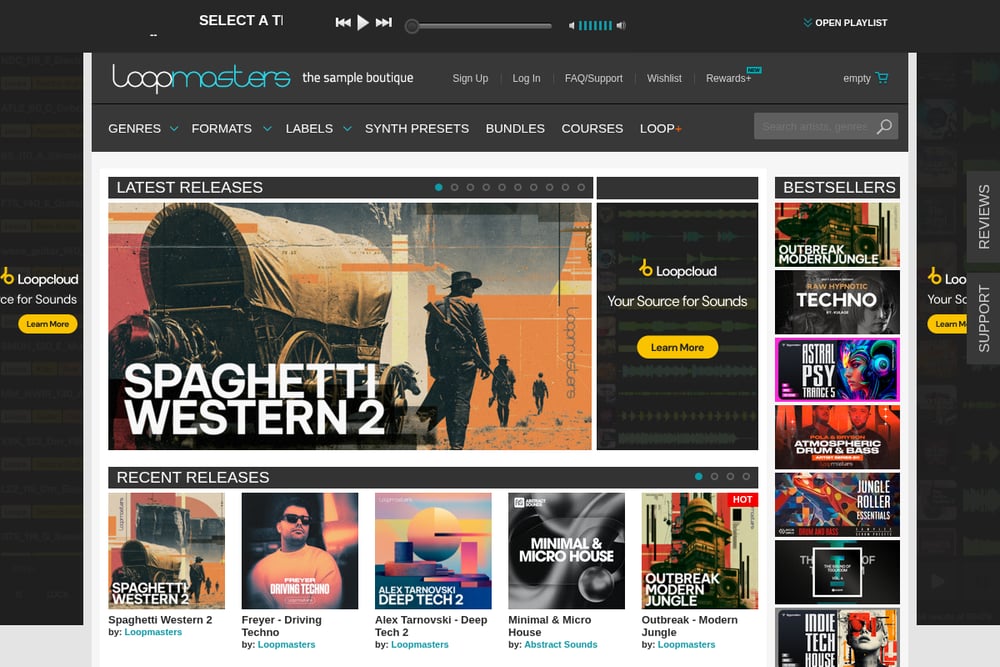Open the Minimal & Micro House cover
The image size is (1000, 667).
point(566,551)
